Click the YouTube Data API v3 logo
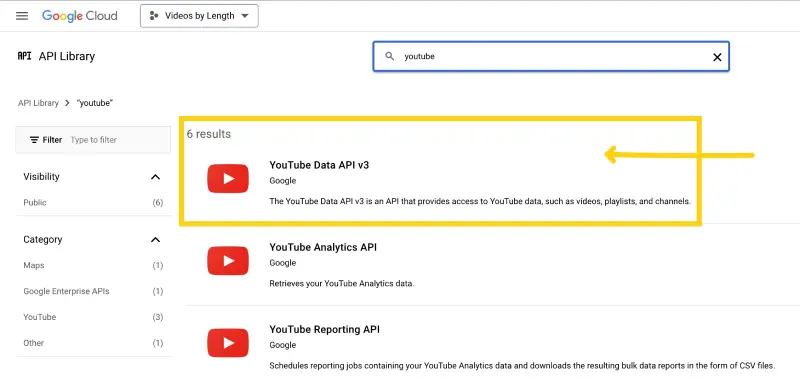This screenshot has width=800, height=385. [x=228, y=178]
